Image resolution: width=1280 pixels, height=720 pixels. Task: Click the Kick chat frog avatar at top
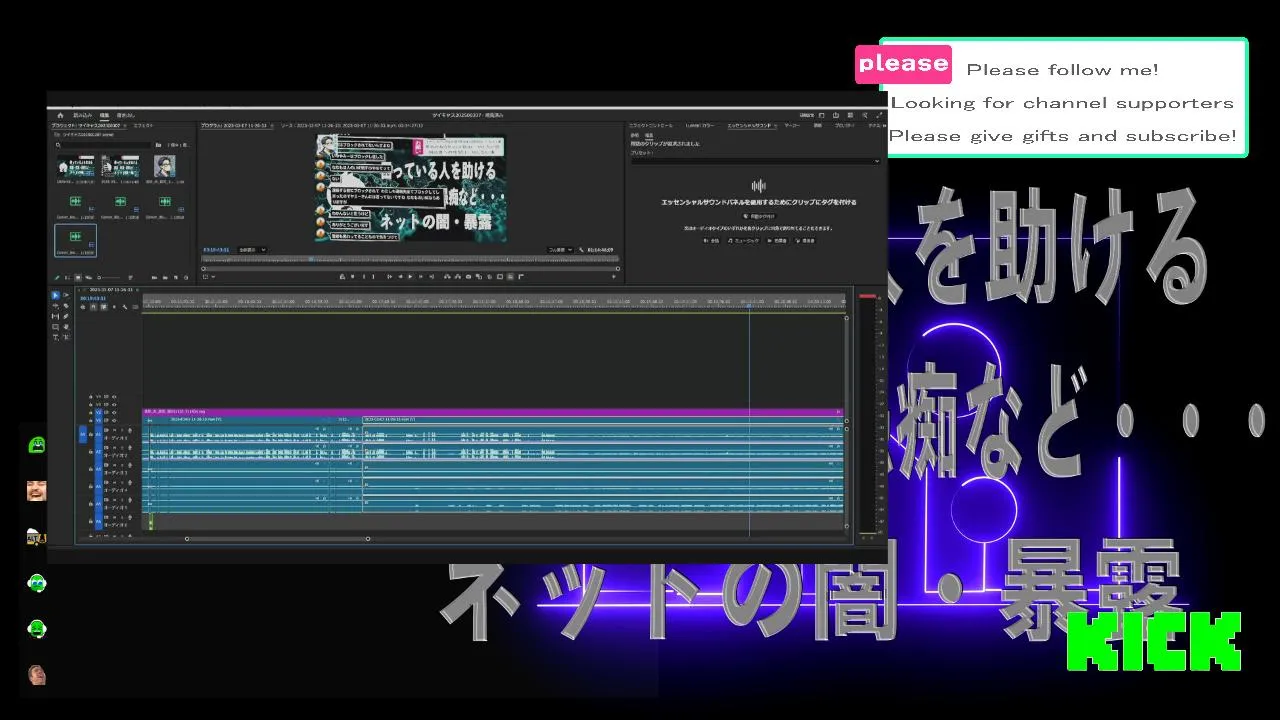point(37,445)
